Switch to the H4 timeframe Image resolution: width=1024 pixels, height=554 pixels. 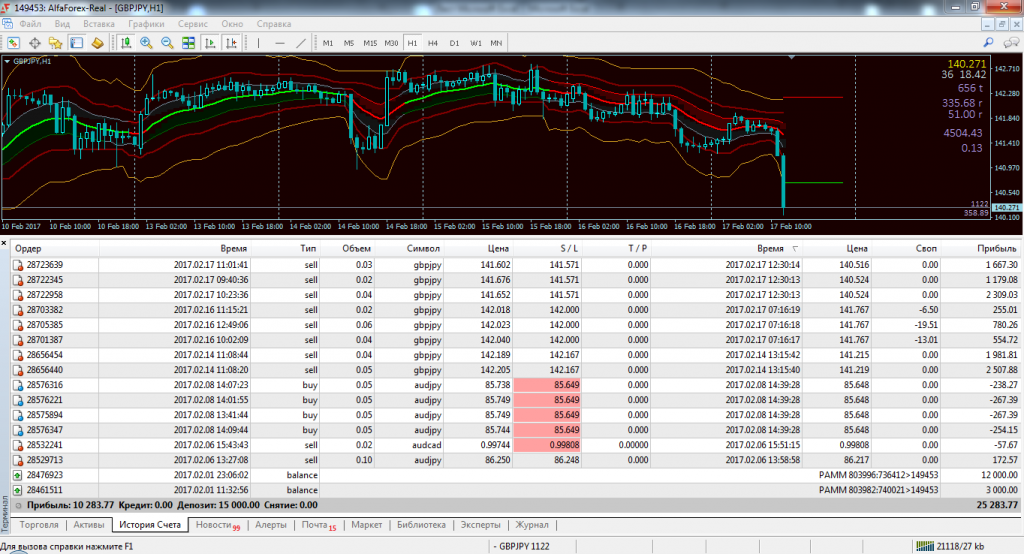tap(433, 43)
